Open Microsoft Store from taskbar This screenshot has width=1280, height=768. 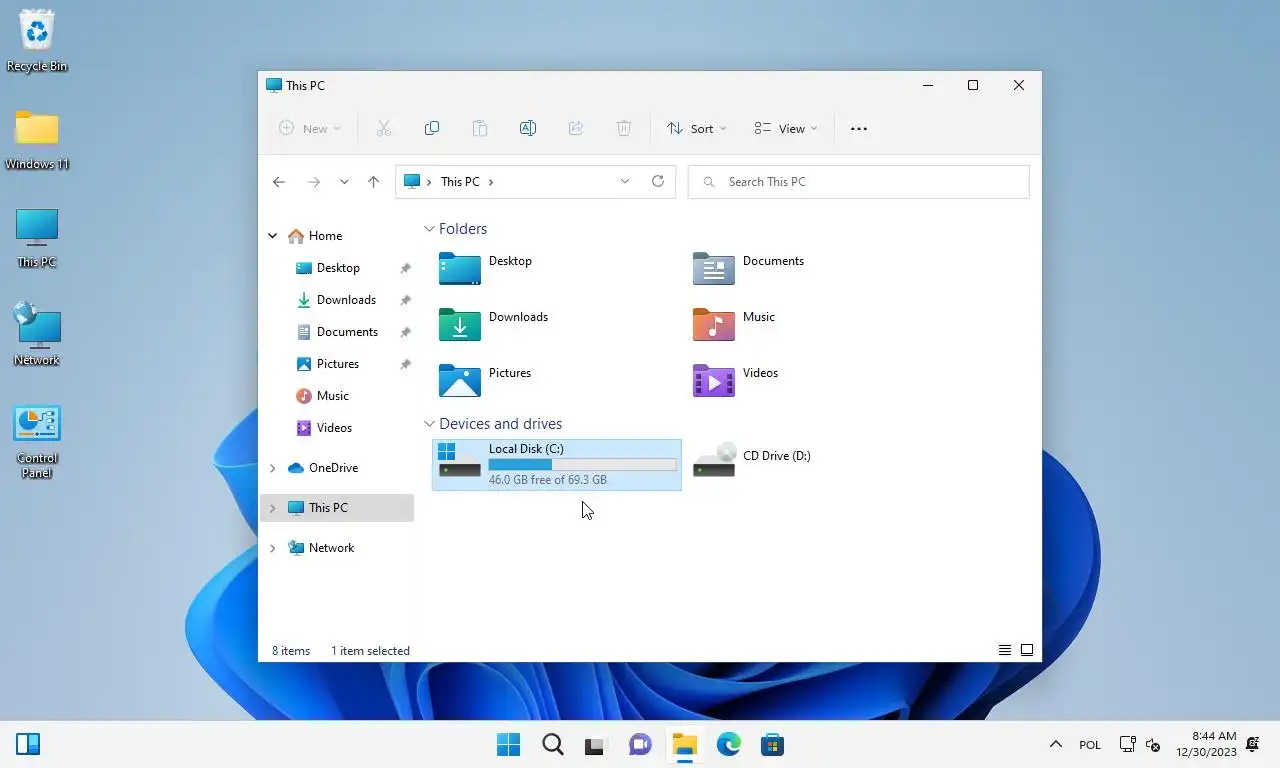coord(772,745)
